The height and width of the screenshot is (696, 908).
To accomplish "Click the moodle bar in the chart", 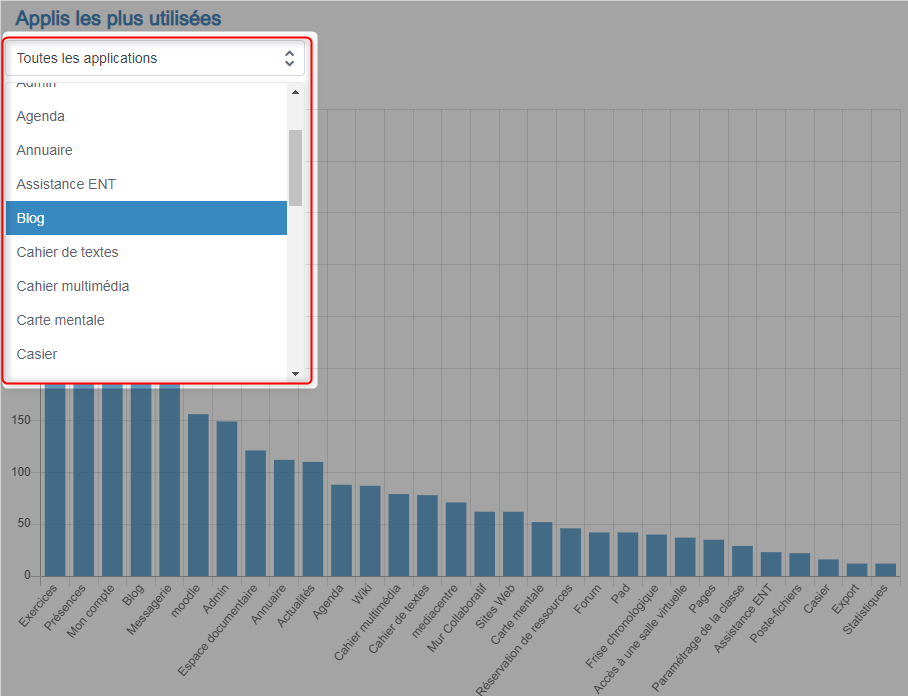I will pyautogui.click(x=199, y=495).
